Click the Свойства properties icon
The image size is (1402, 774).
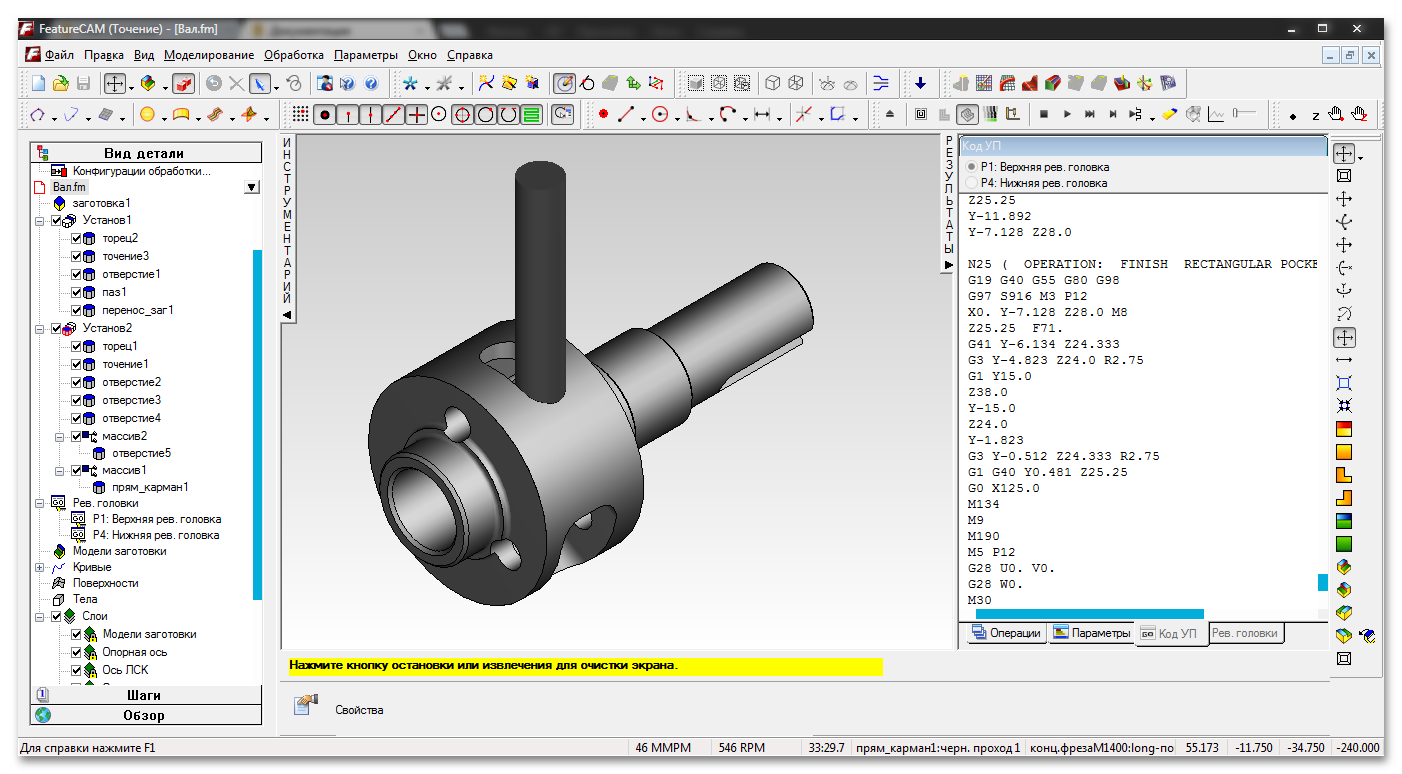[x=305, y=707]
